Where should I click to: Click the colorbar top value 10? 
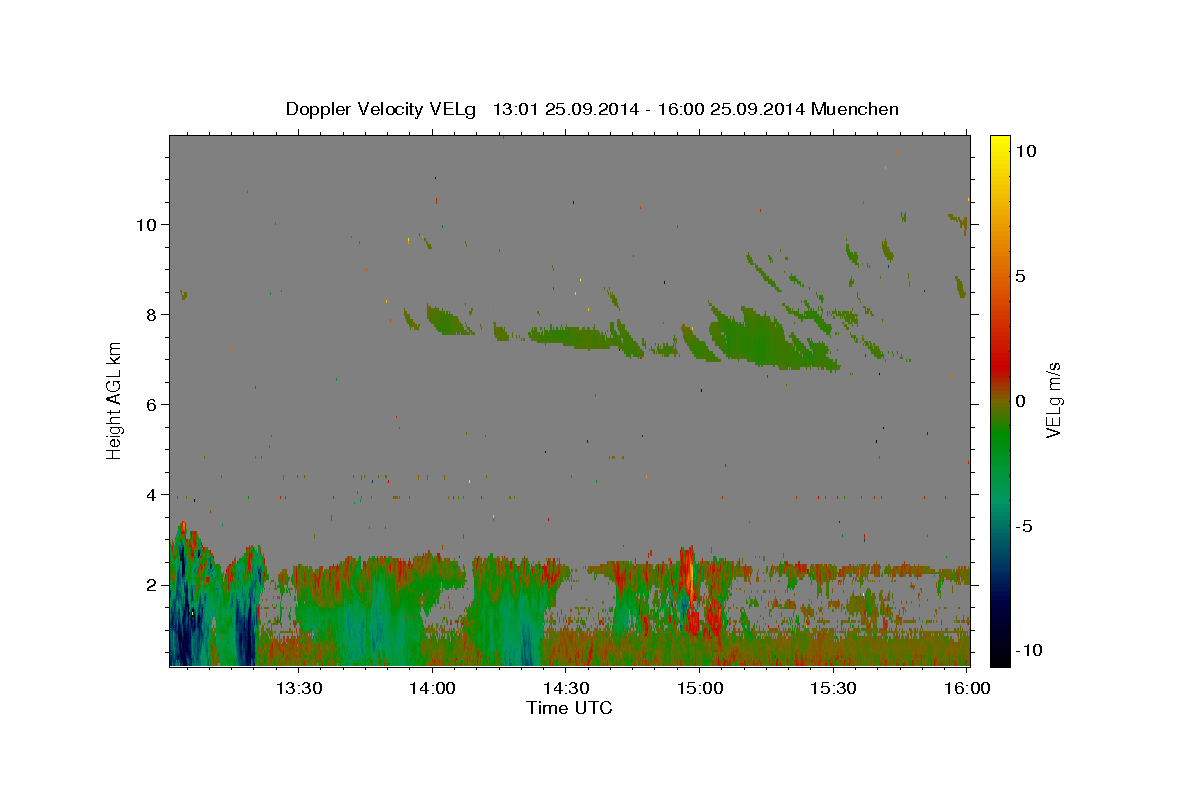1025,151
